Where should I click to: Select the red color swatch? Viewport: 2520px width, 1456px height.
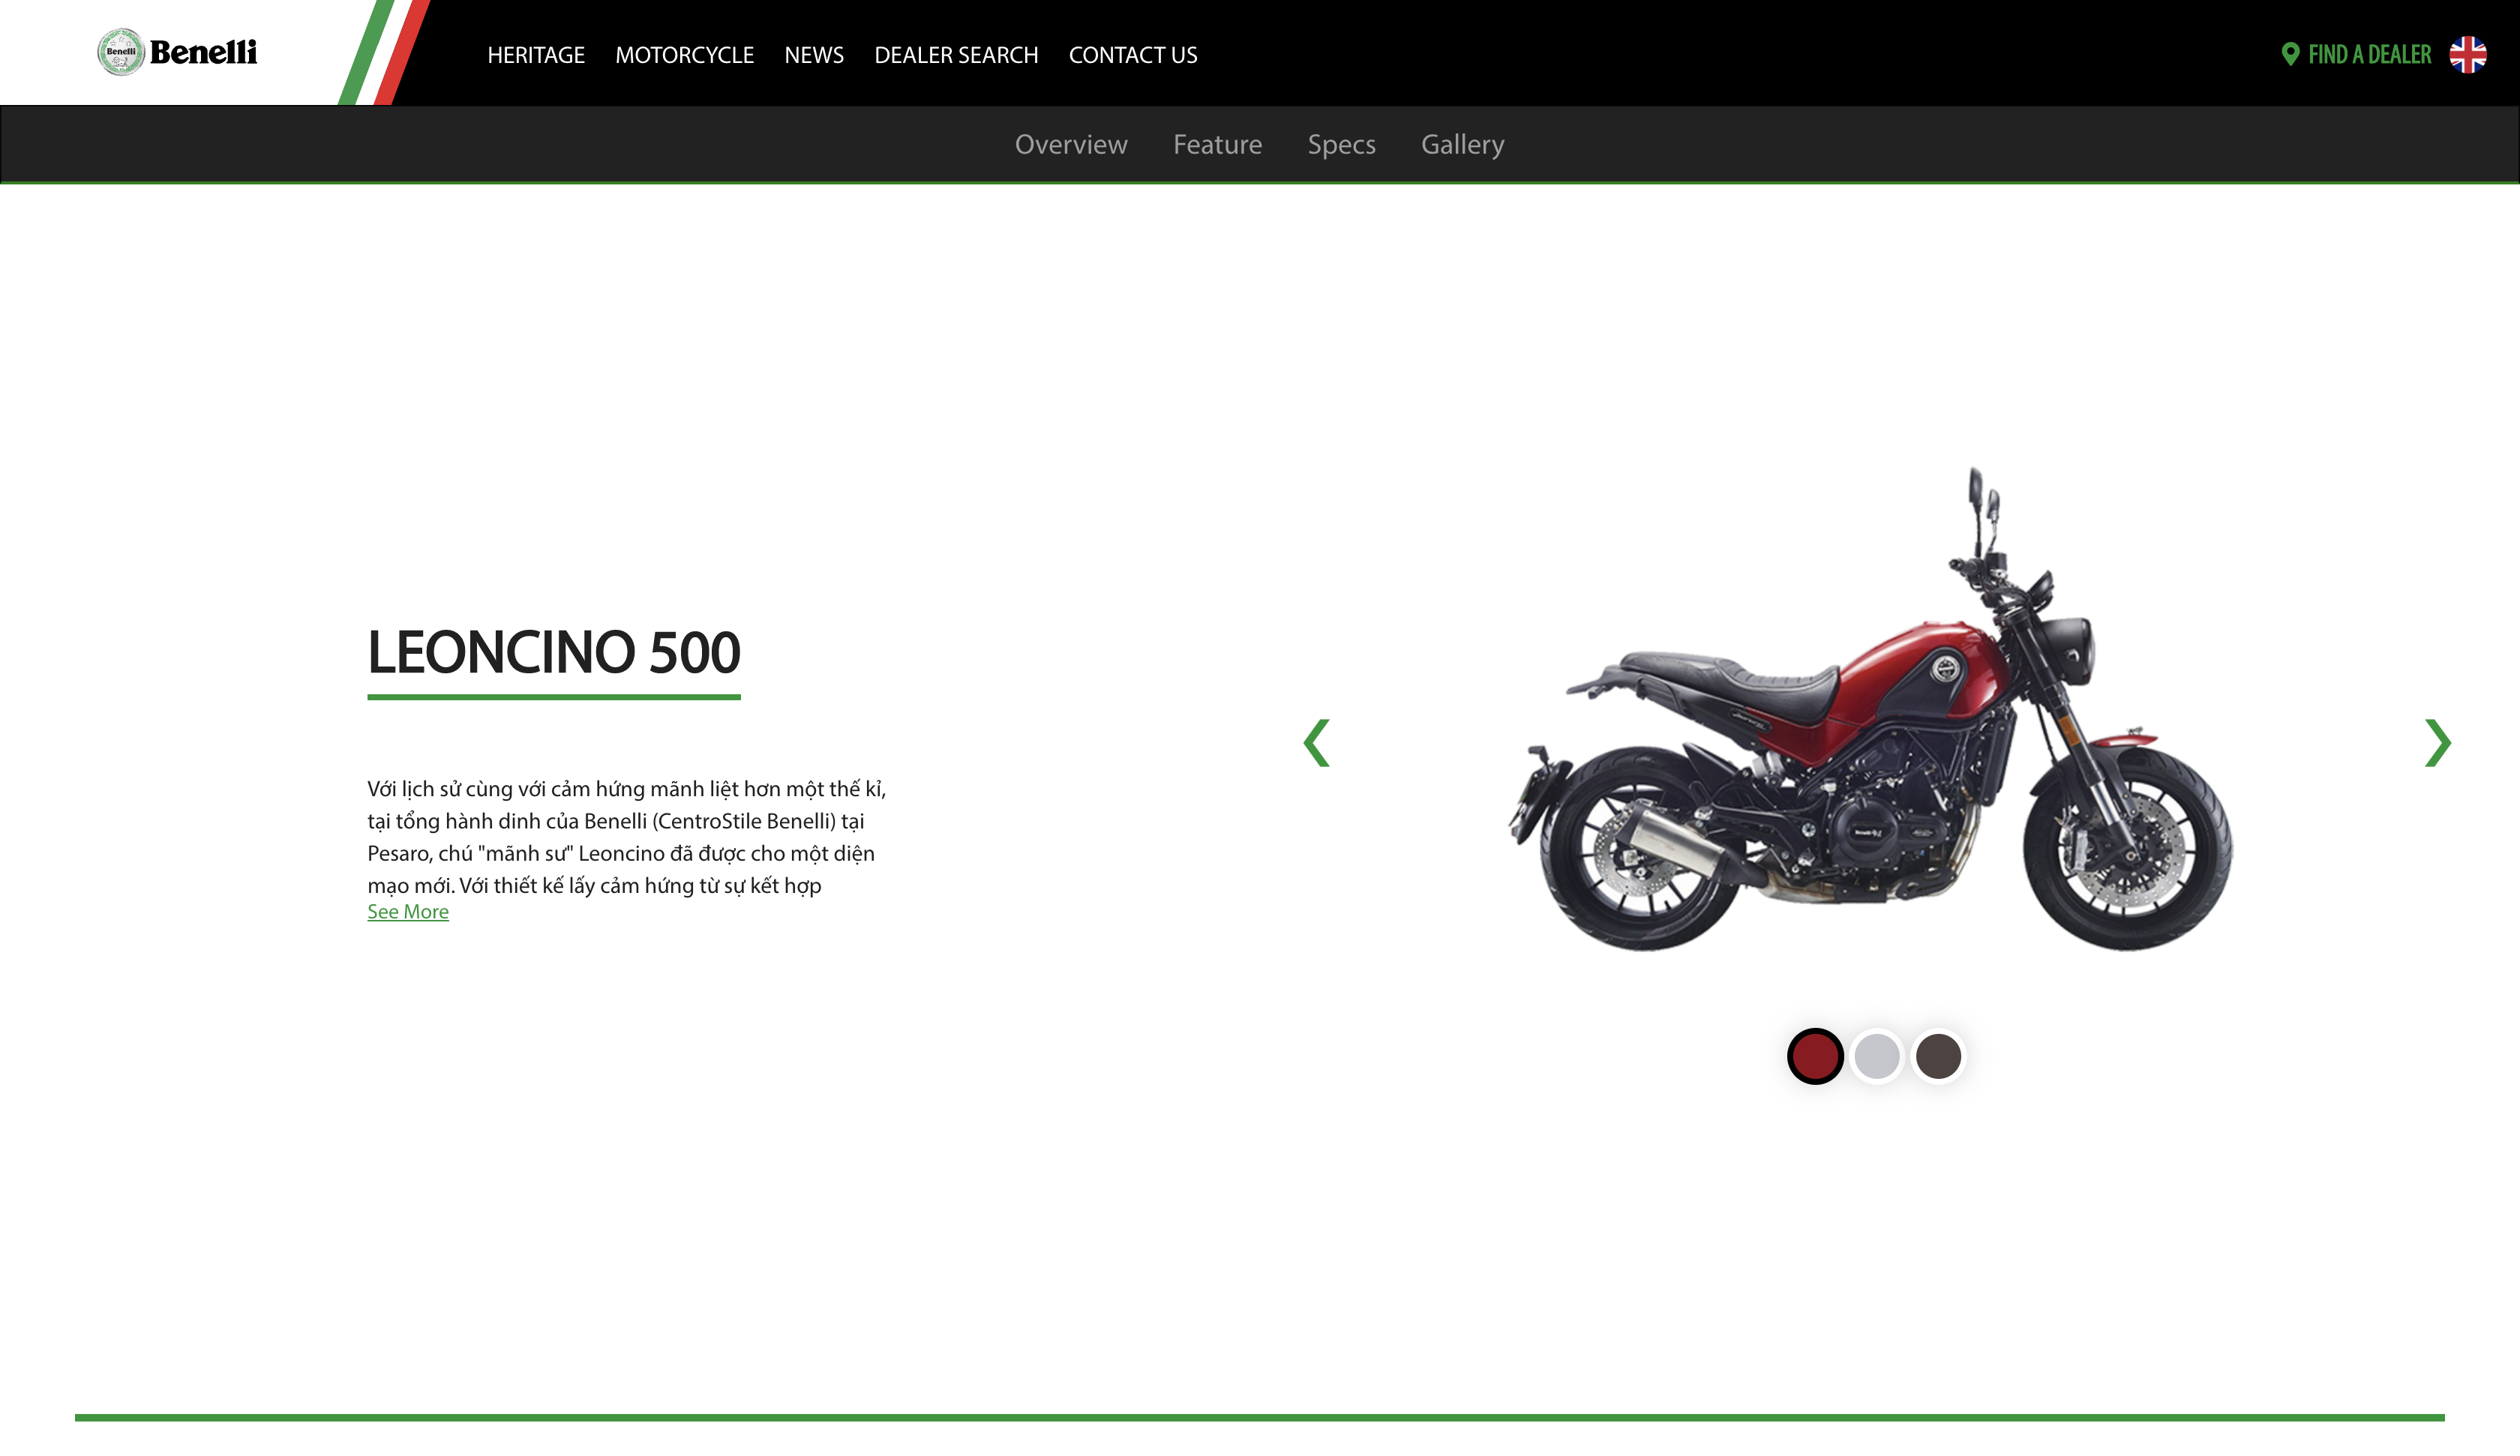point(1814,1056)
